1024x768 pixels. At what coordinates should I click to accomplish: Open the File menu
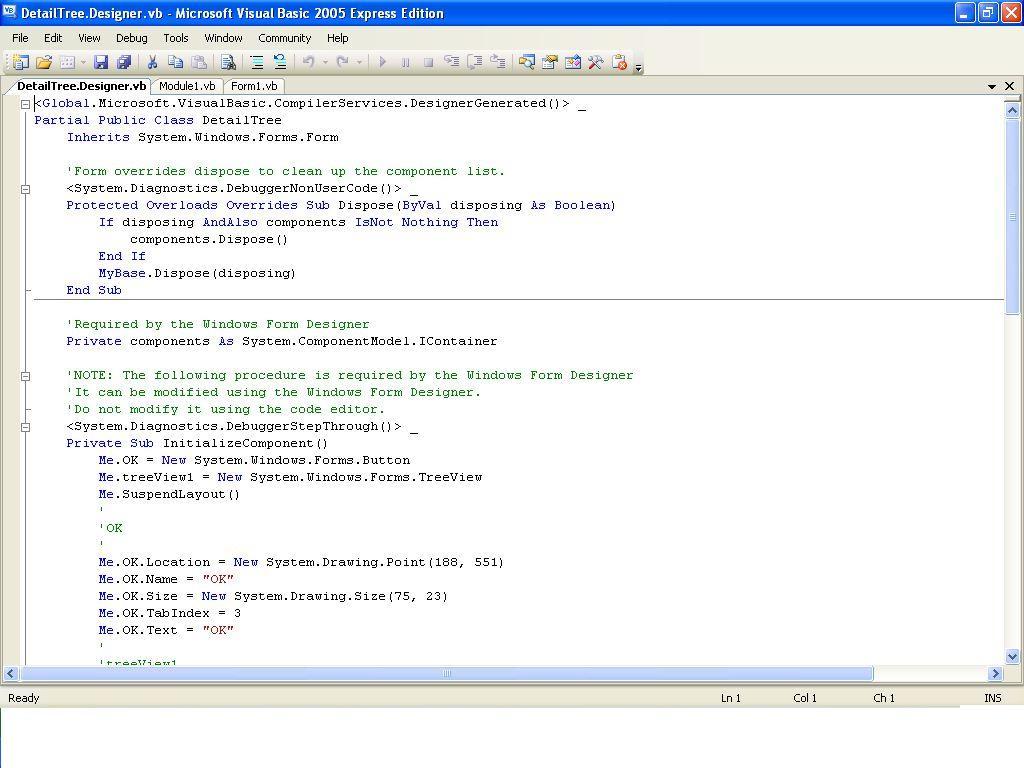[20, 38]
